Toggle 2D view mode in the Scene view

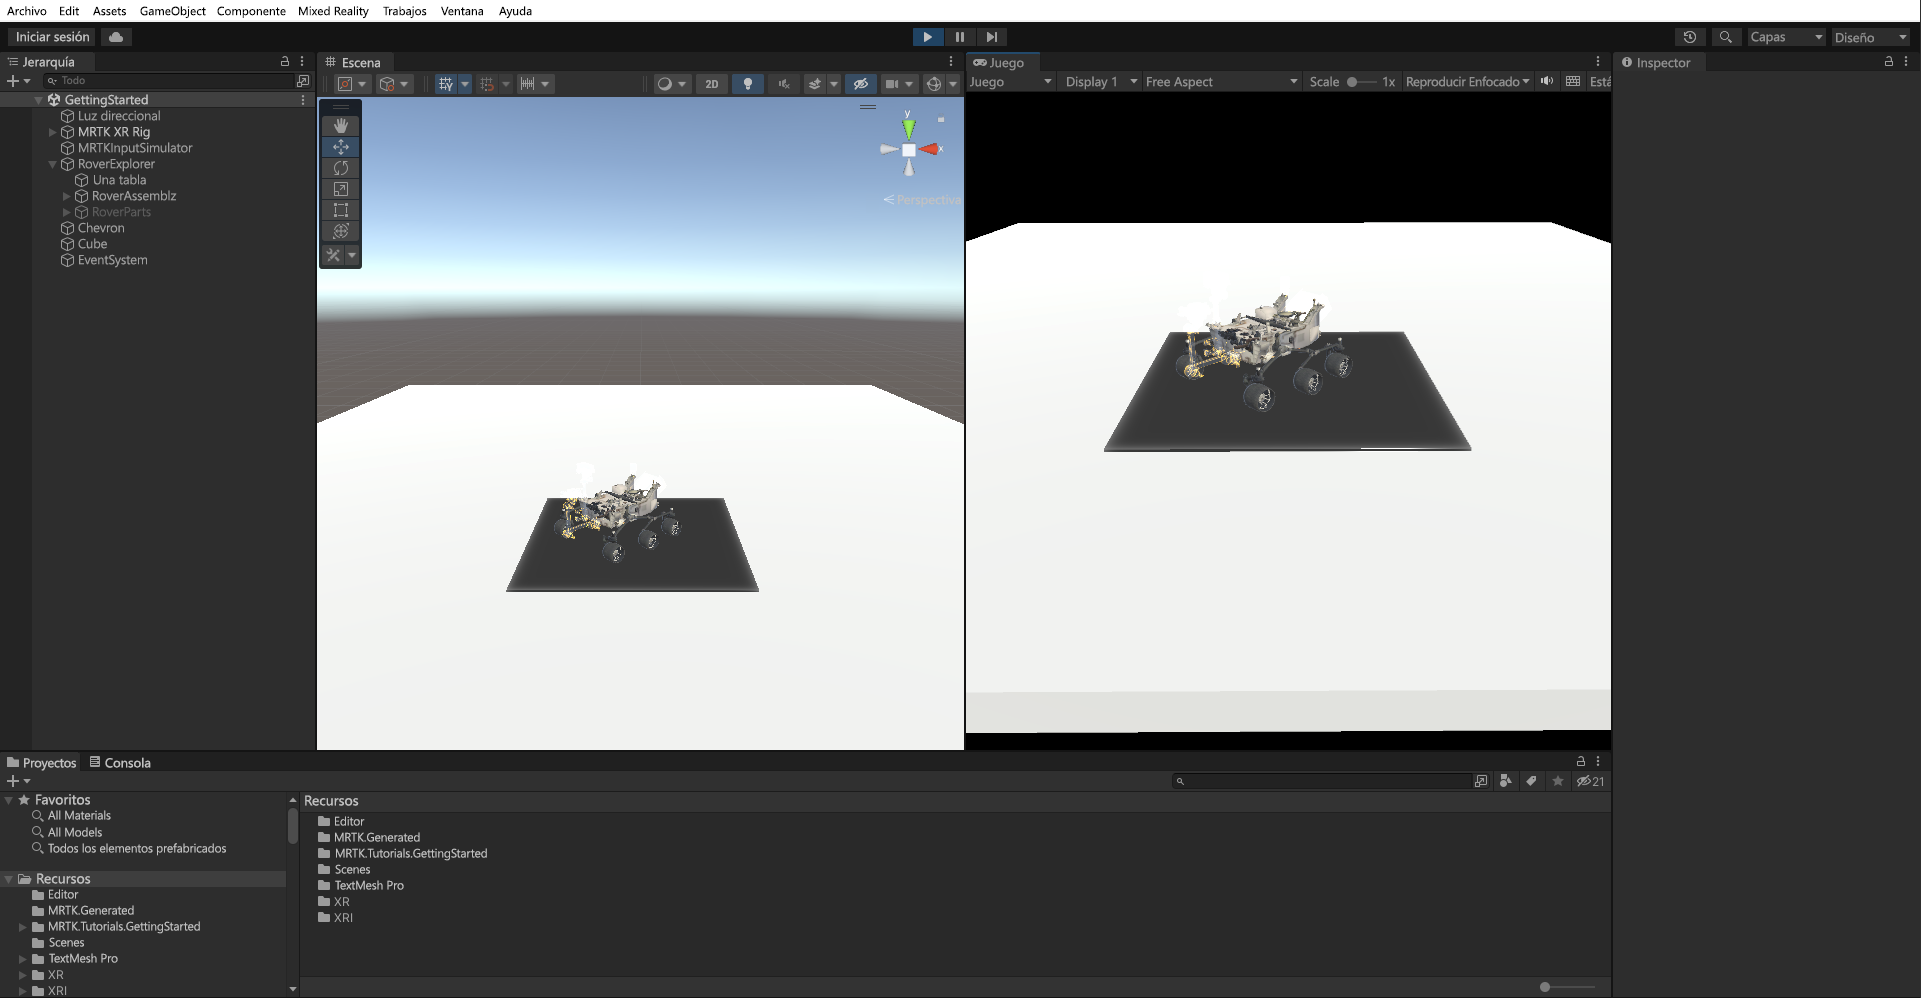(711, 84)
